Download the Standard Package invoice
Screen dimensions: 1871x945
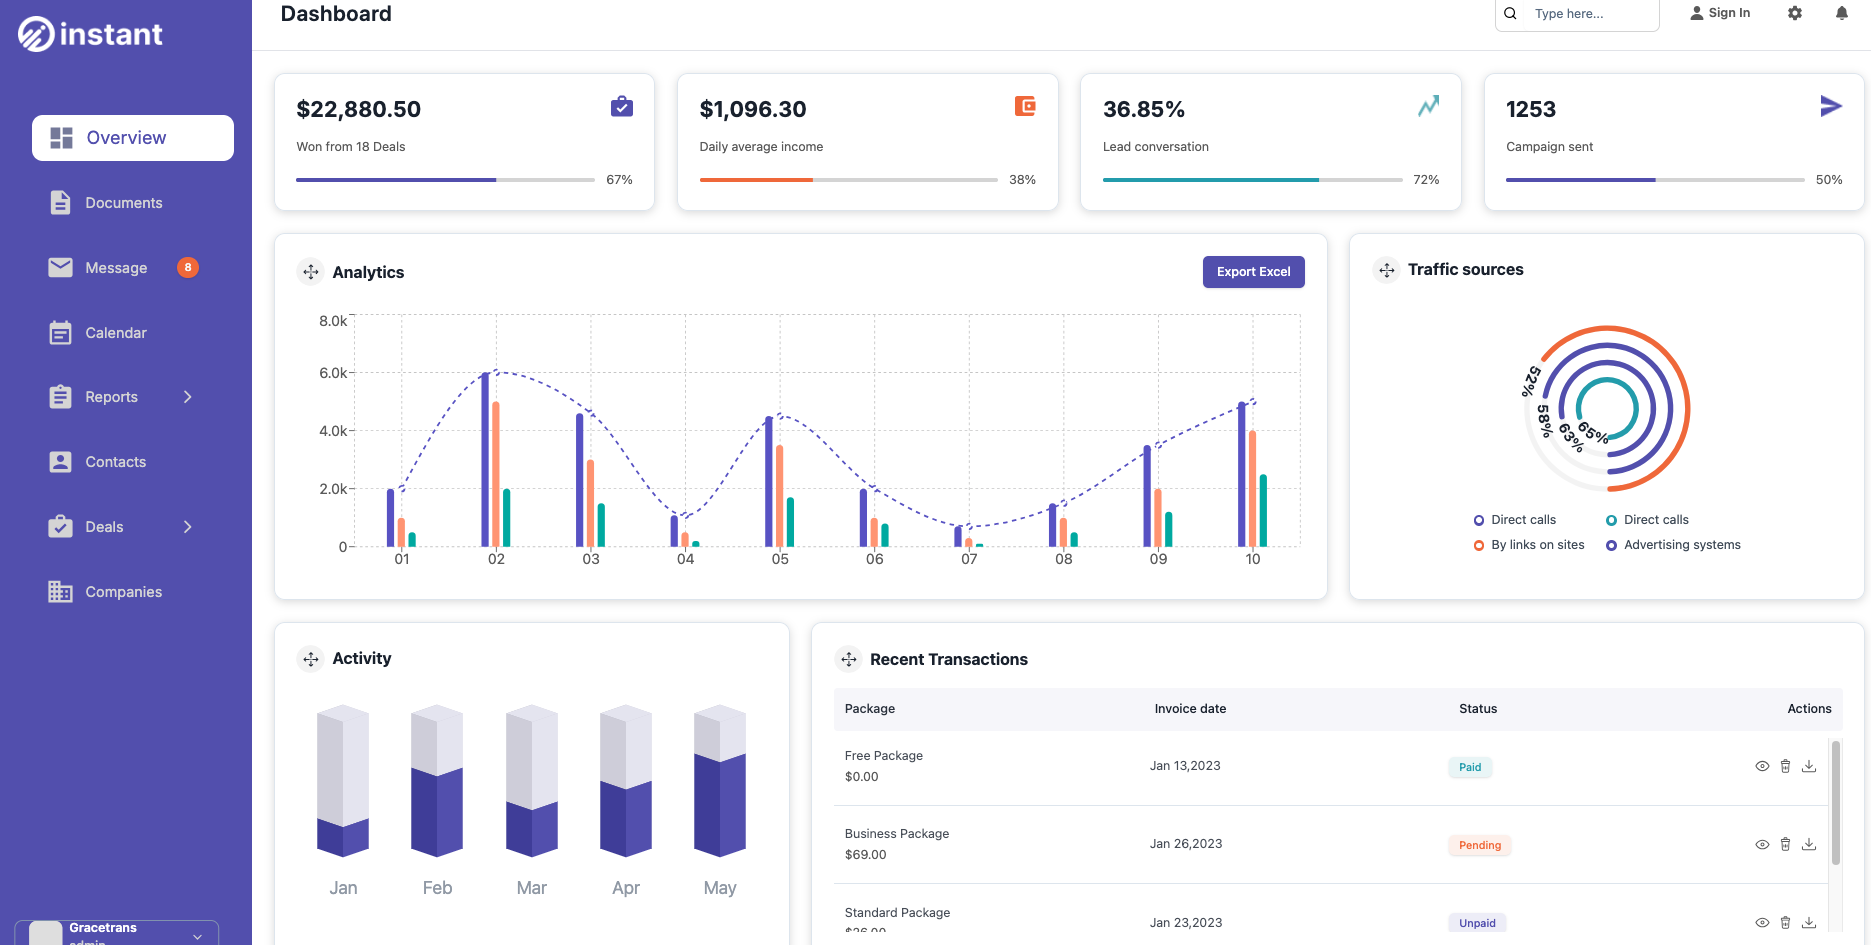pyautogui.click(x=1809, y=922)
